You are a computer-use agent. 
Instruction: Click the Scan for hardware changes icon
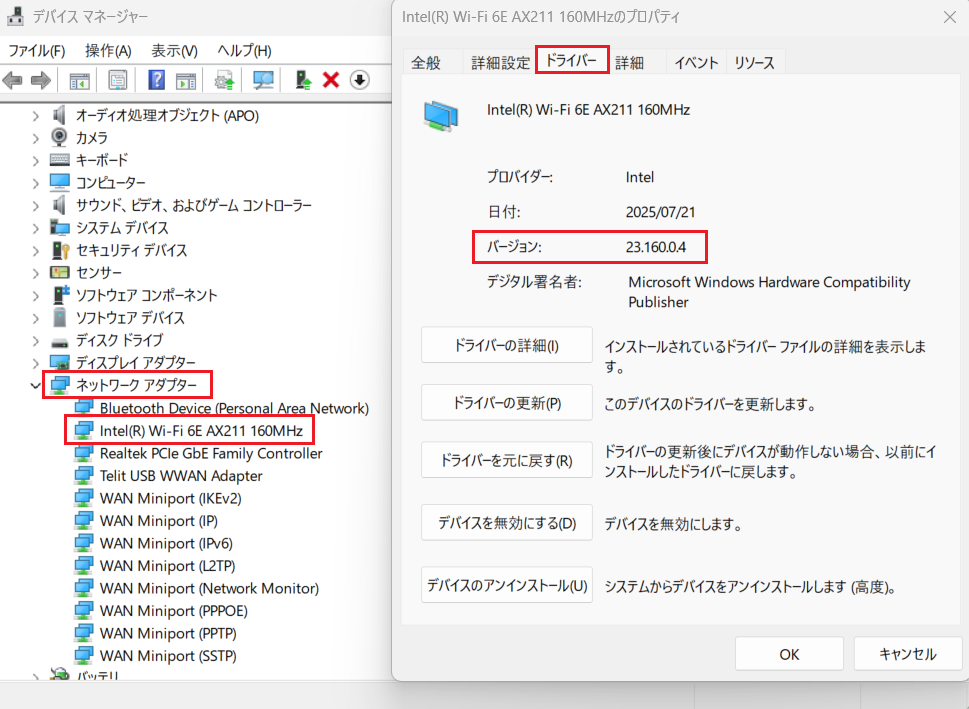263,80
